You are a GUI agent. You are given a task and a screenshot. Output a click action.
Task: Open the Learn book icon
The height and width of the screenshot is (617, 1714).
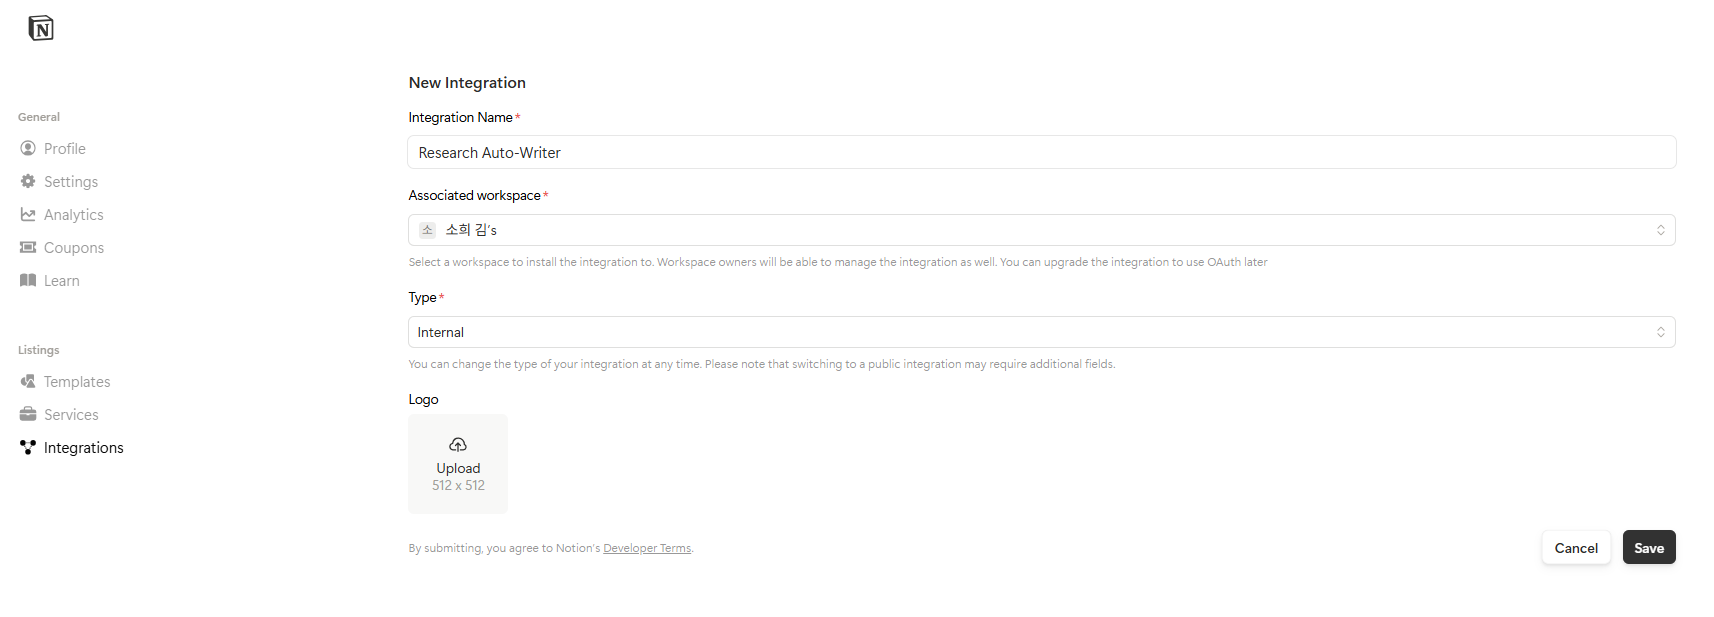[28, 280]
